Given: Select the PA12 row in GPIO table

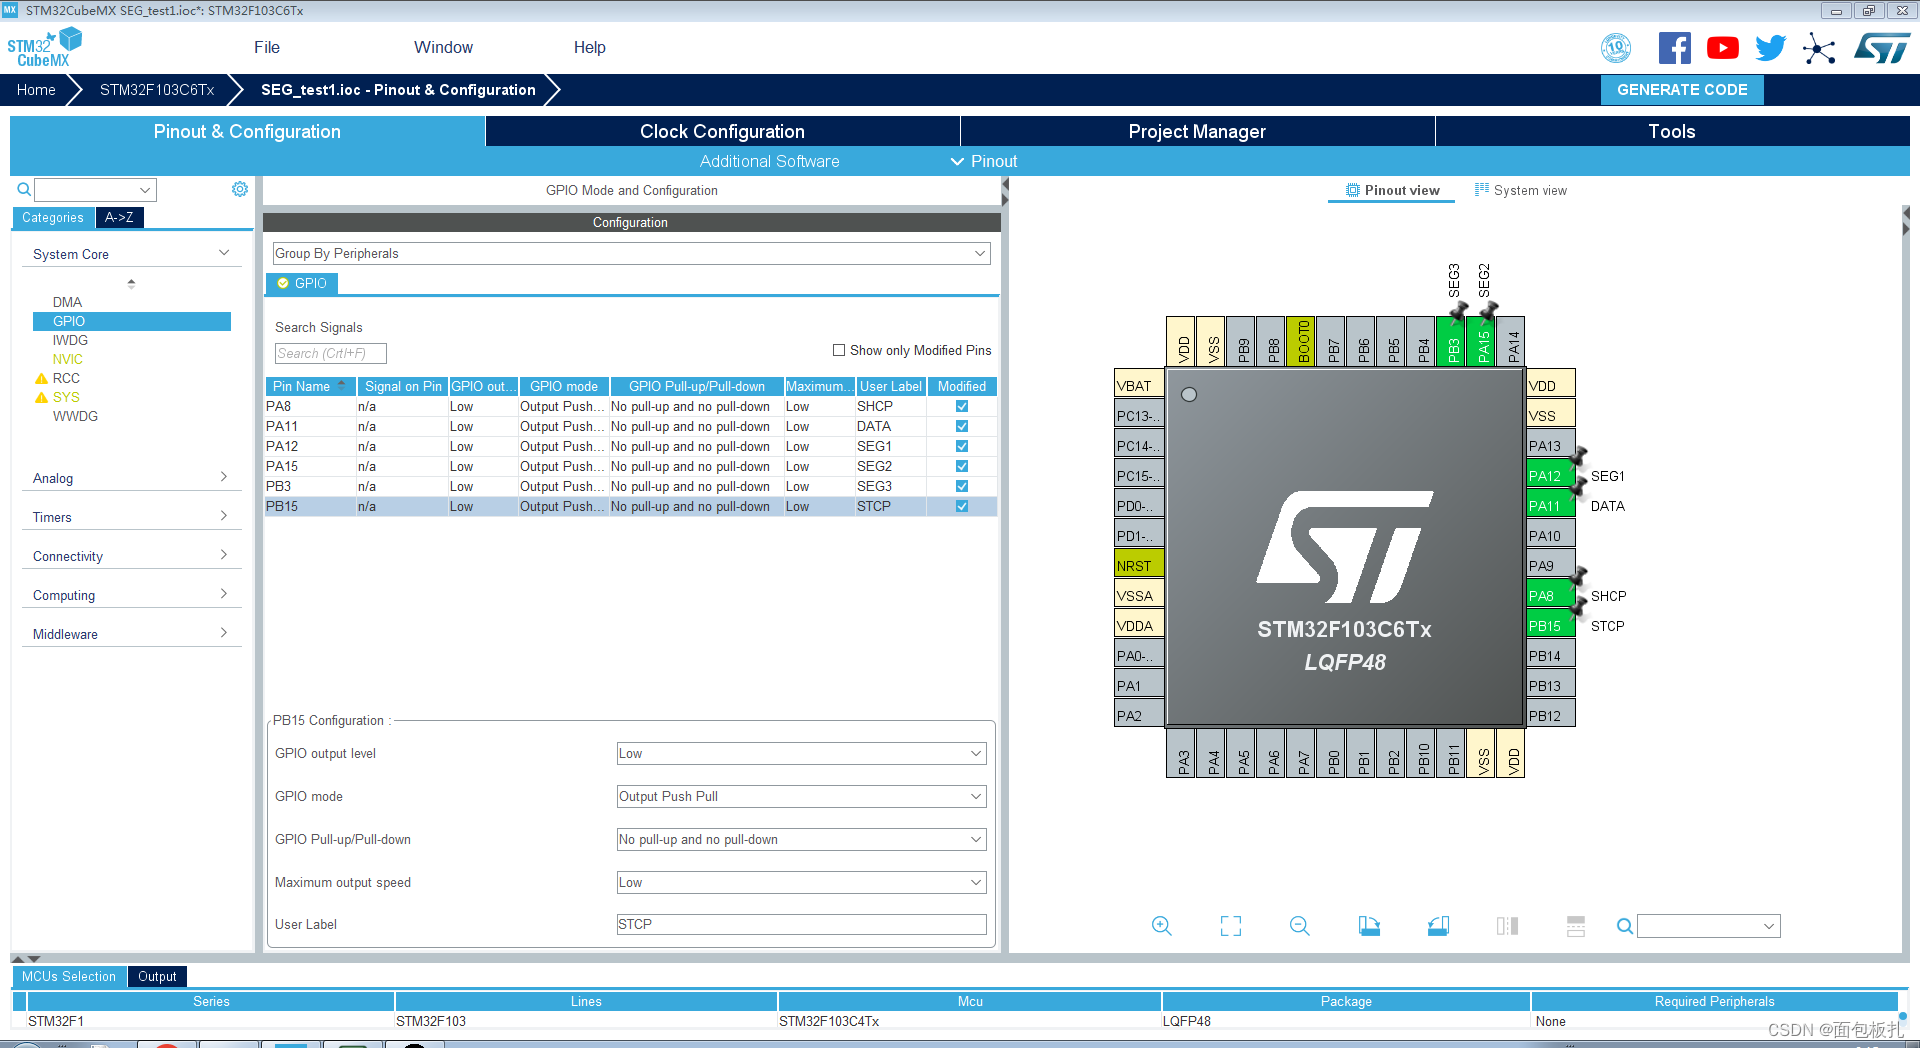Looking at the screenshot, I should 631,446.
